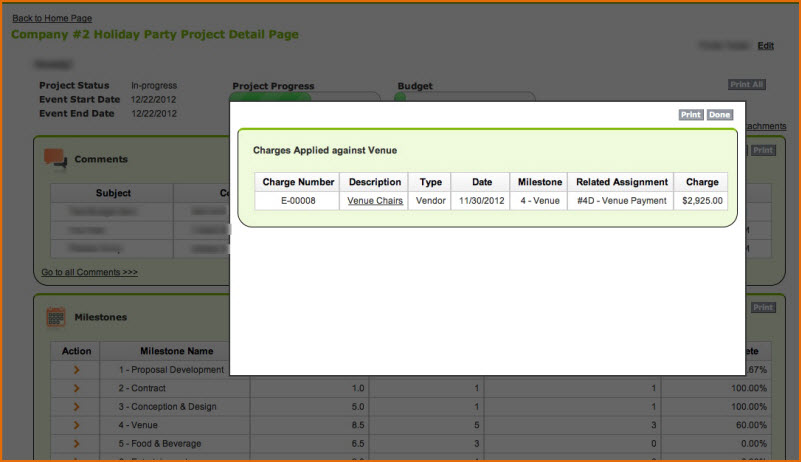Open Go to all Comments link
The image size is (801, 462).
point(89,272)
